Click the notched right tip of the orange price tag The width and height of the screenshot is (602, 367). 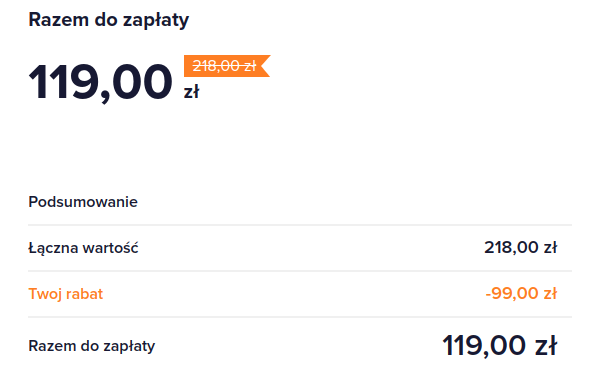265,66
